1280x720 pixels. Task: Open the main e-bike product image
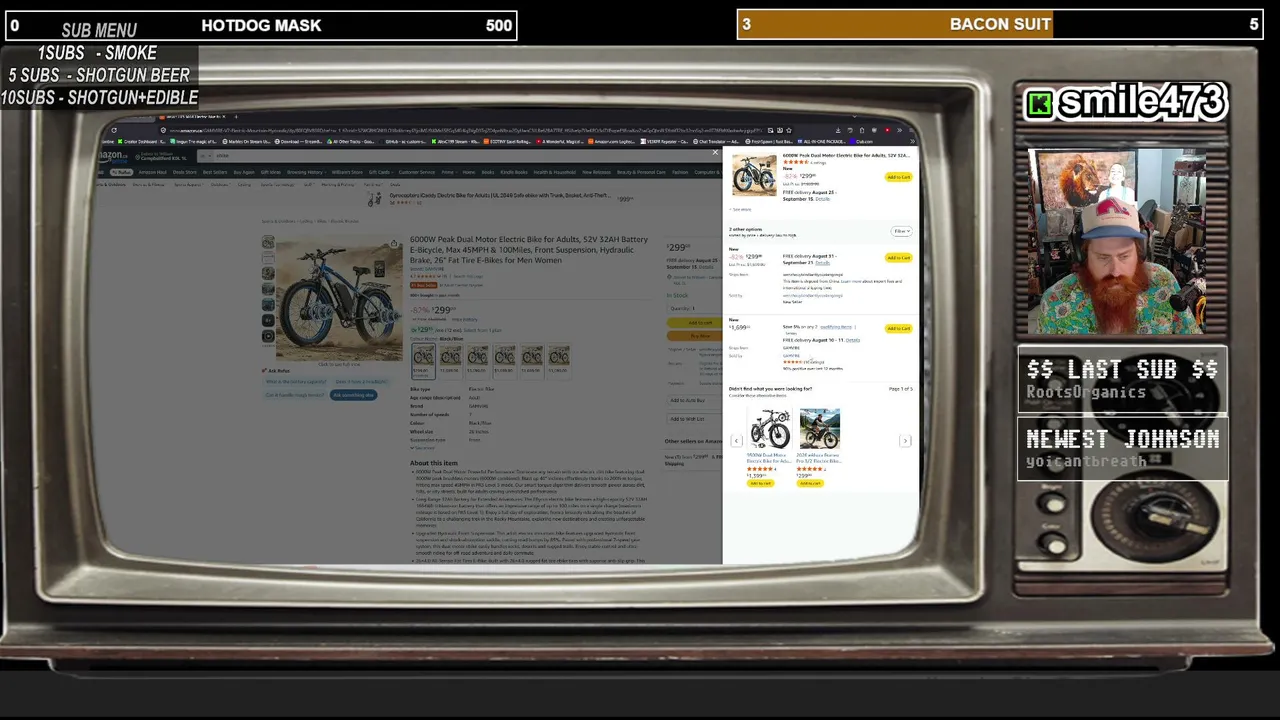pos(338,297)
